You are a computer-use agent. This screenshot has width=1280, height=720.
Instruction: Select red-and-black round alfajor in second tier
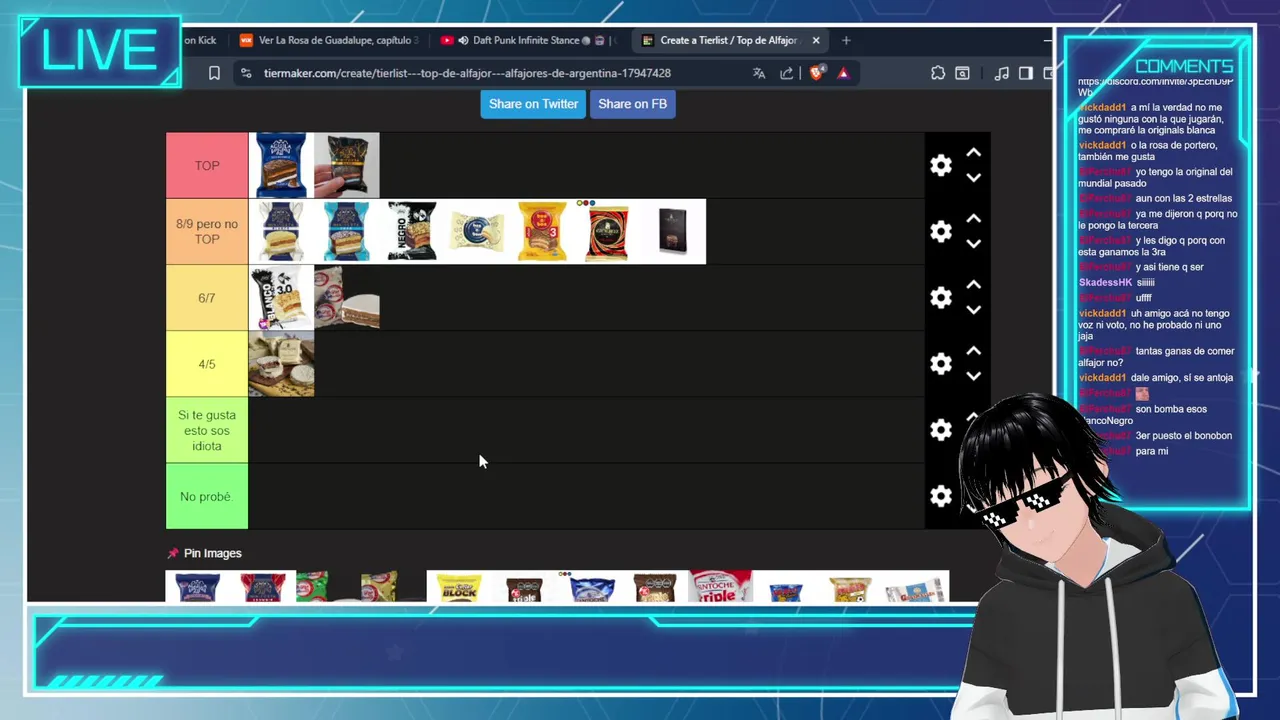click(607, 232)
